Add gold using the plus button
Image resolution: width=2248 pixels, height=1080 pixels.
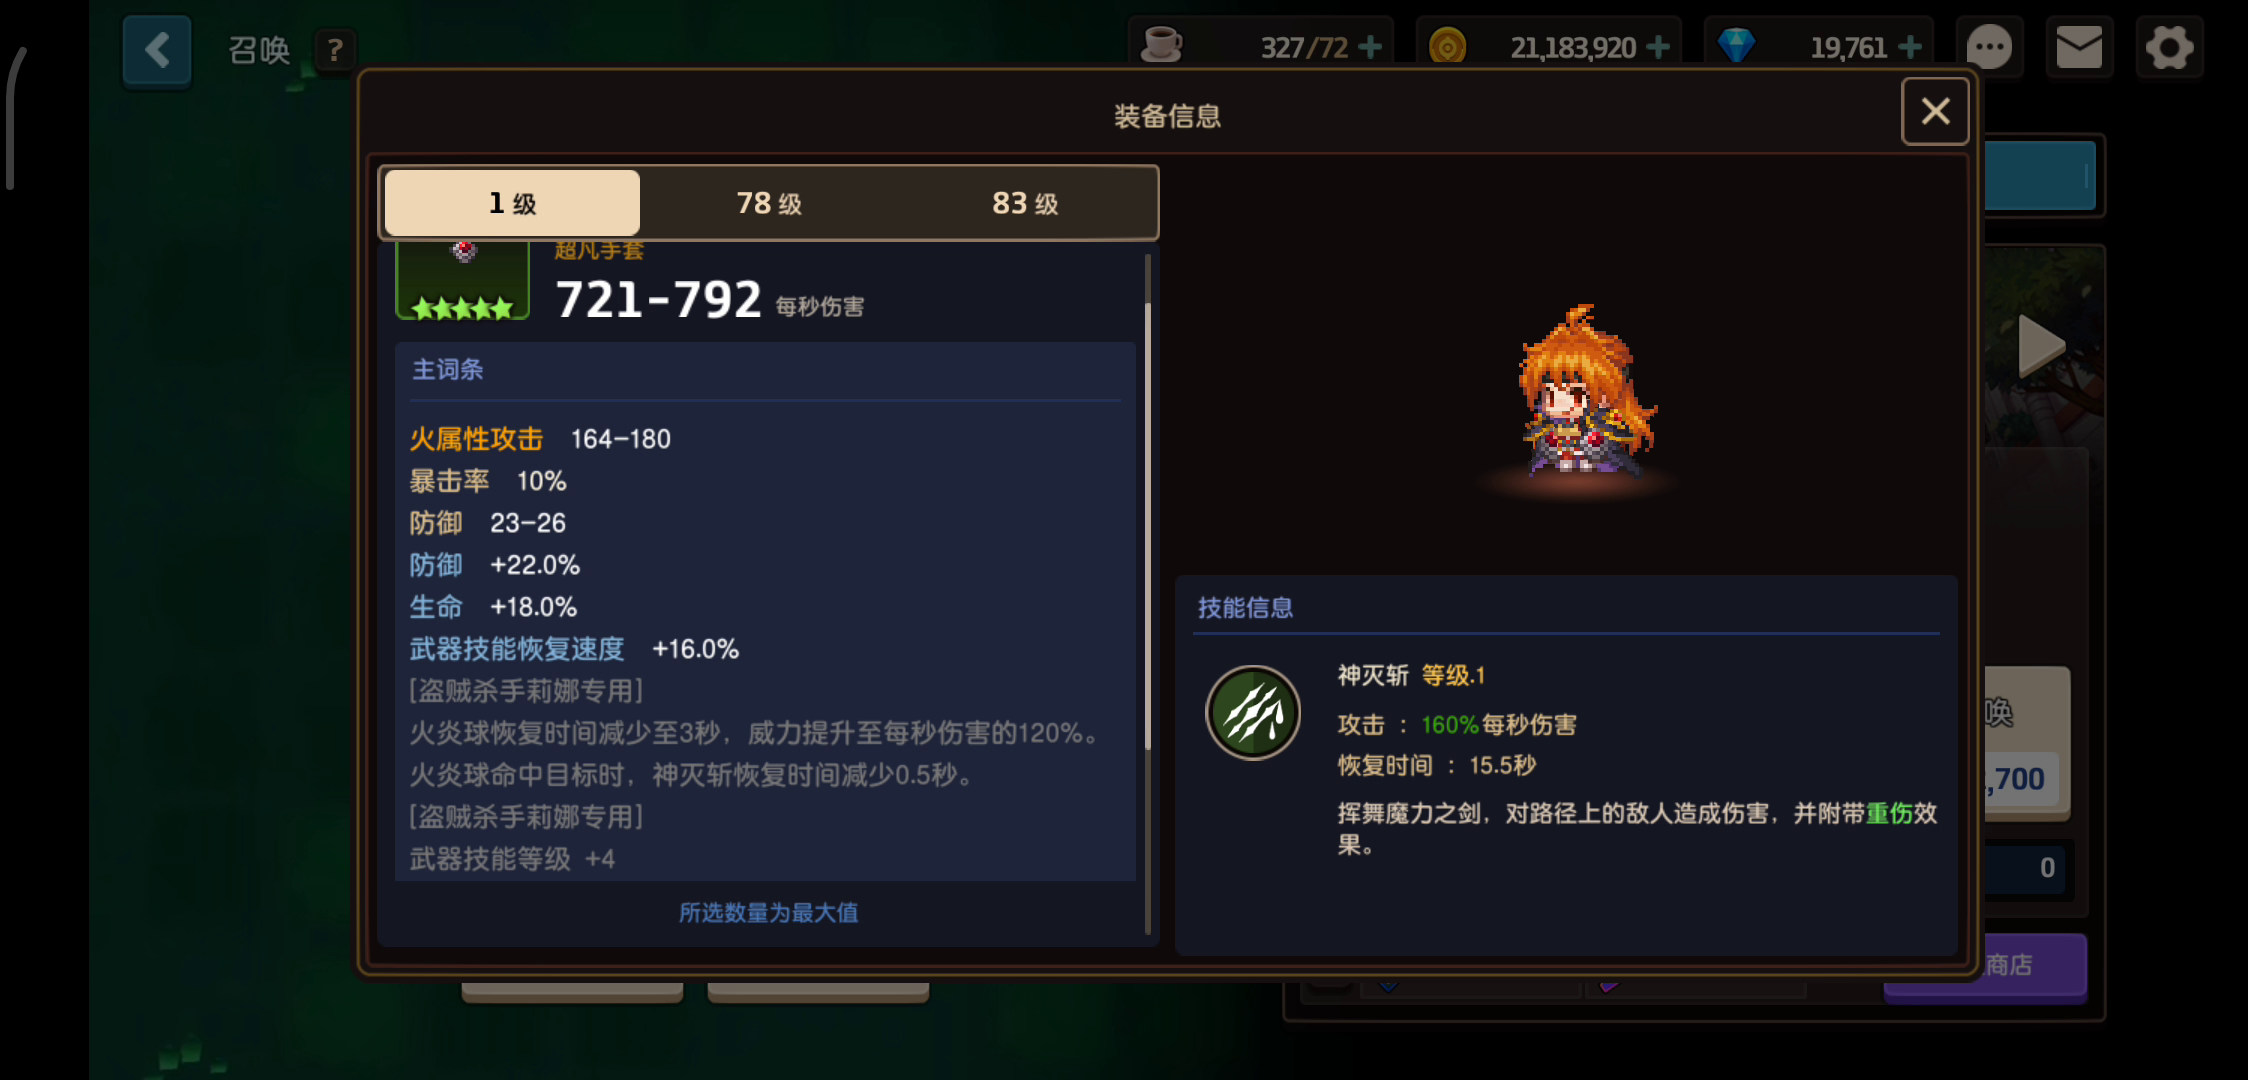click(x=1658, y=47)
